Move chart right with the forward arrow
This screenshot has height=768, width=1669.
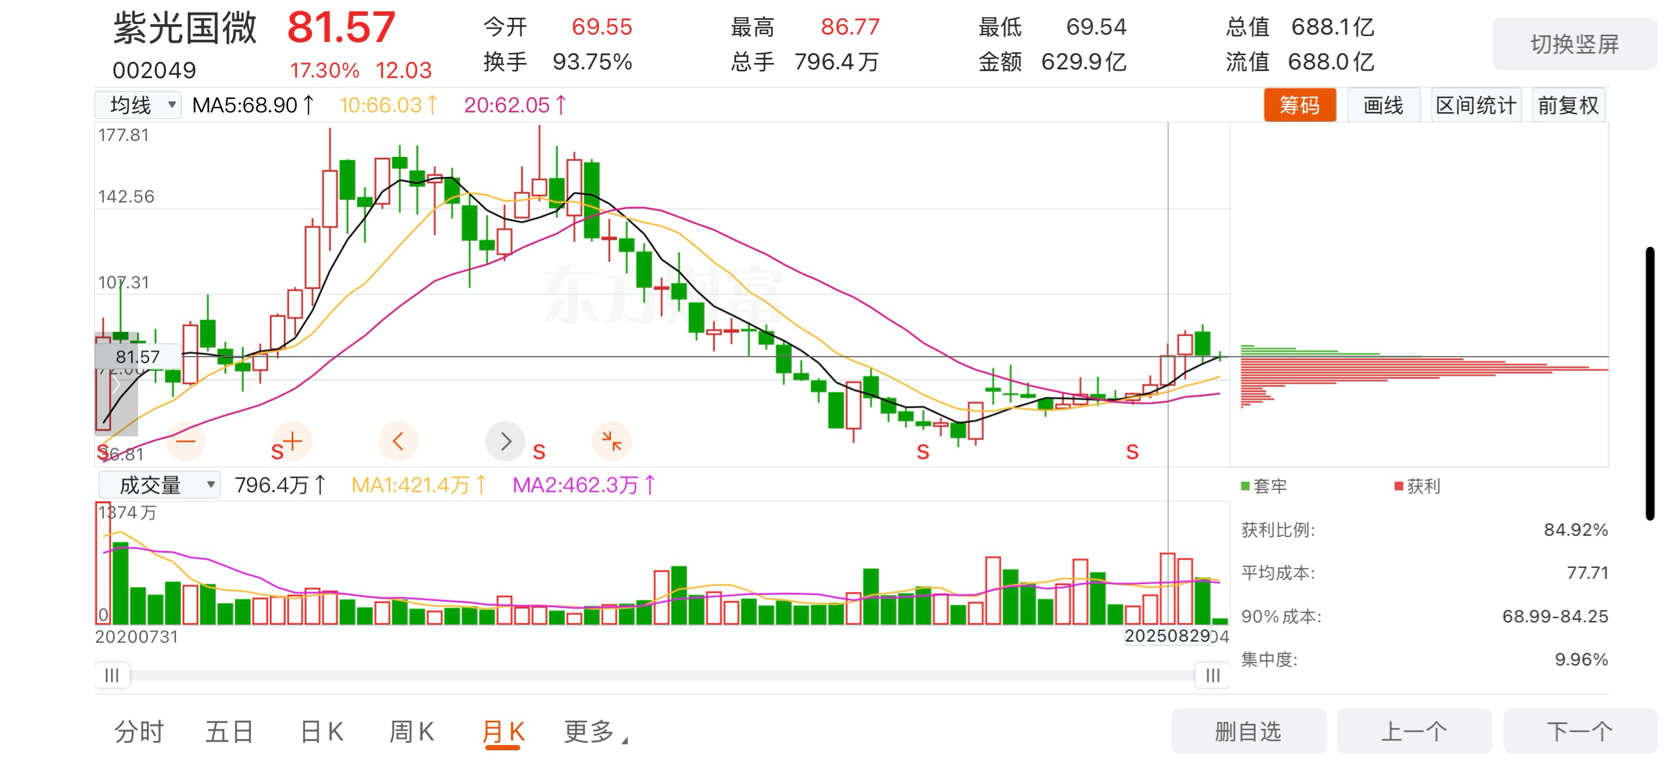(505, 441)
